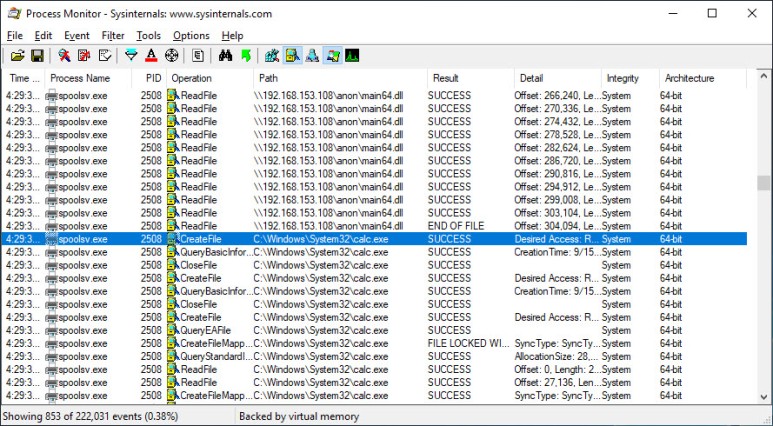Select row with Offset: 303,104 detail
Viewport: 773px width, 426px height.
(x=374, y=213)
